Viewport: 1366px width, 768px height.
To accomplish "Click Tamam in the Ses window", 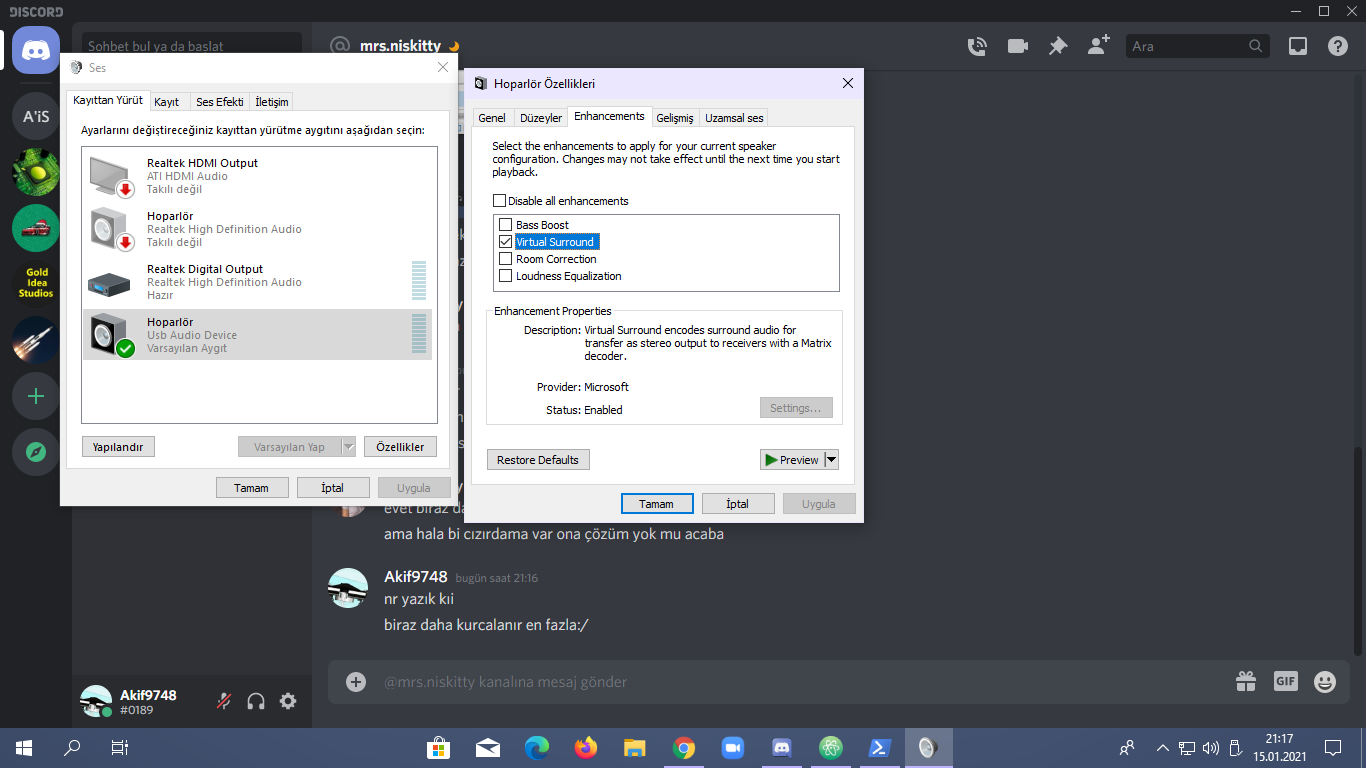I will point(252,488).
